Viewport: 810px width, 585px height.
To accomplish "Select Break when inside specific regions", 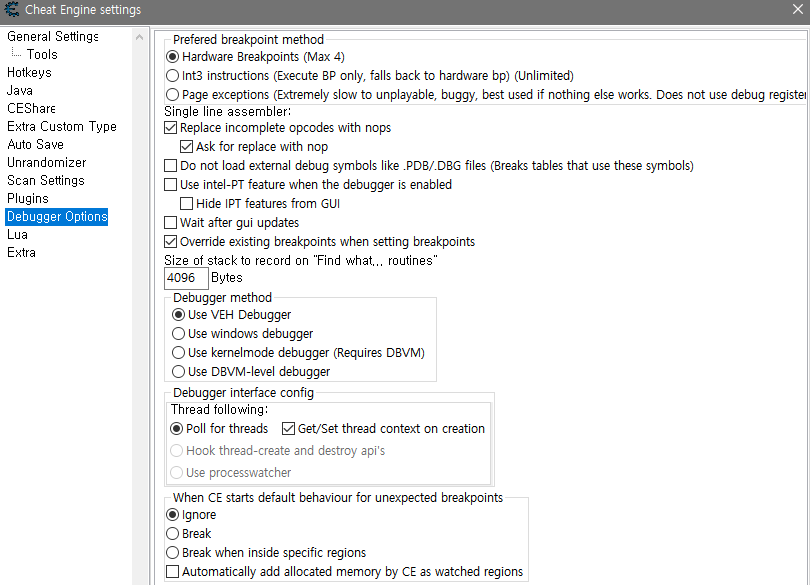I will [x=173, y=553].
